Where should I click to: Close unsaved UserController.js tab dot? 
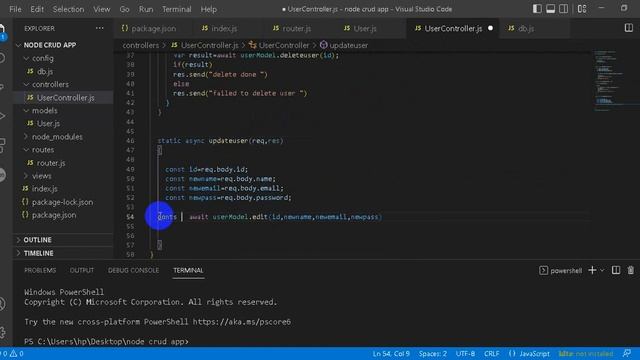pyautogui.click(x=490, y=28)
